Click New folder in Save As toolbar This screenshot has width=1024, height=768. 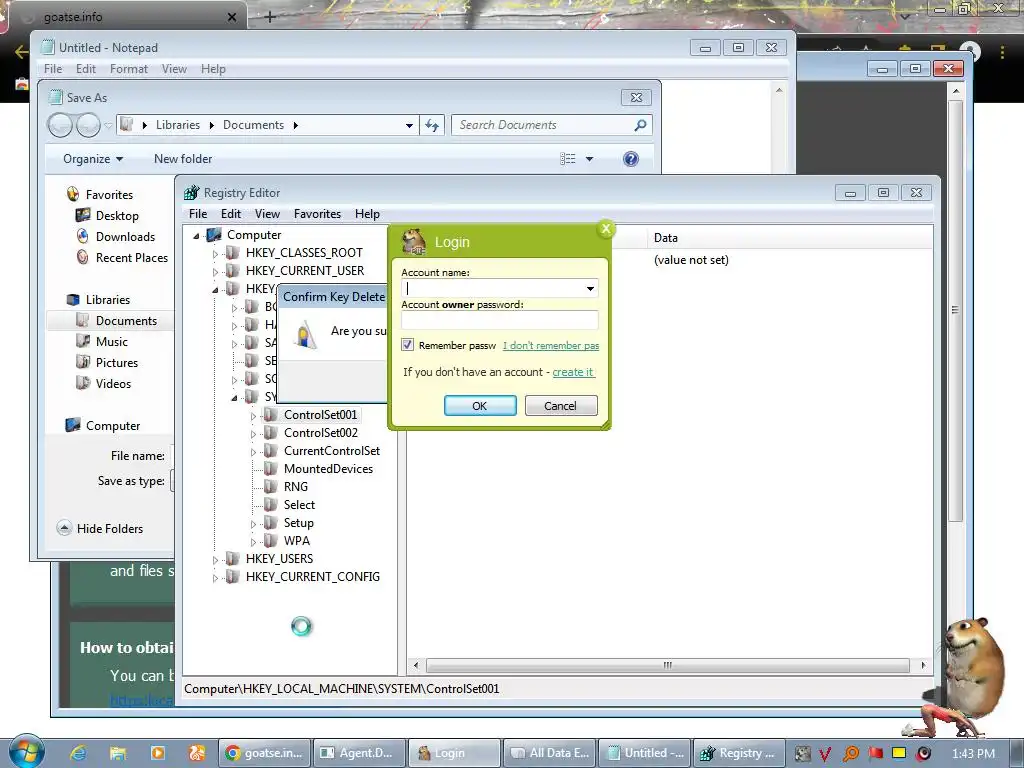pos(183,159)
